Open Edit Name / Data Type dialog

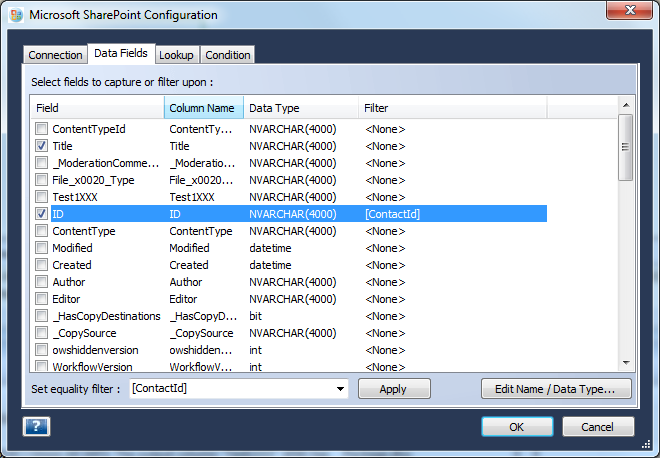(x=556, y=389)
